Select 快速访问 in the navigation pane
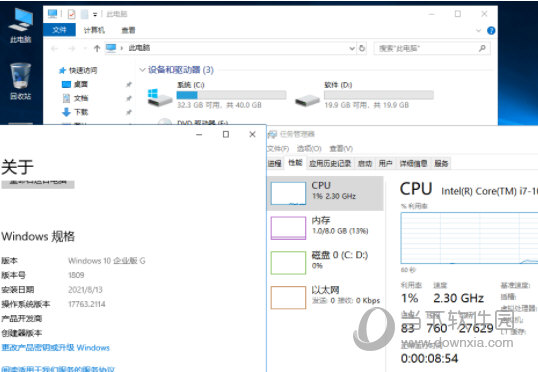Viewport: 538px width, 372px height. [78, 70]
